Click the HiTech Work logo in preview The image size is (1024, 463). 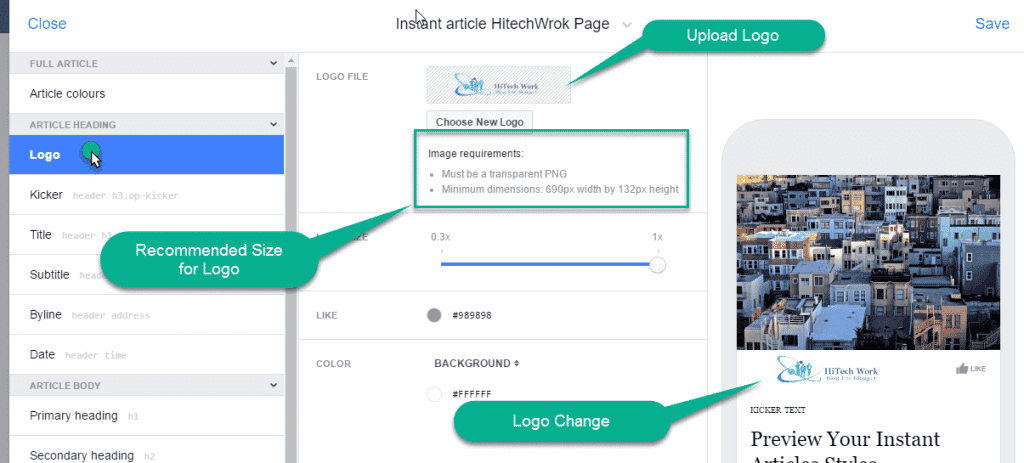(827, 370)
